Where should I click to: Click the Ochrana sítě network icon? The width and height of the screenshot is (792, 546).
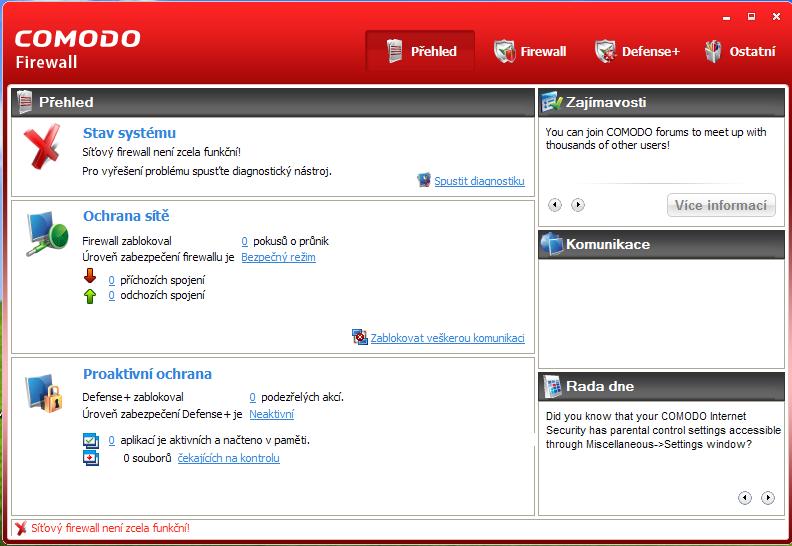46,233
